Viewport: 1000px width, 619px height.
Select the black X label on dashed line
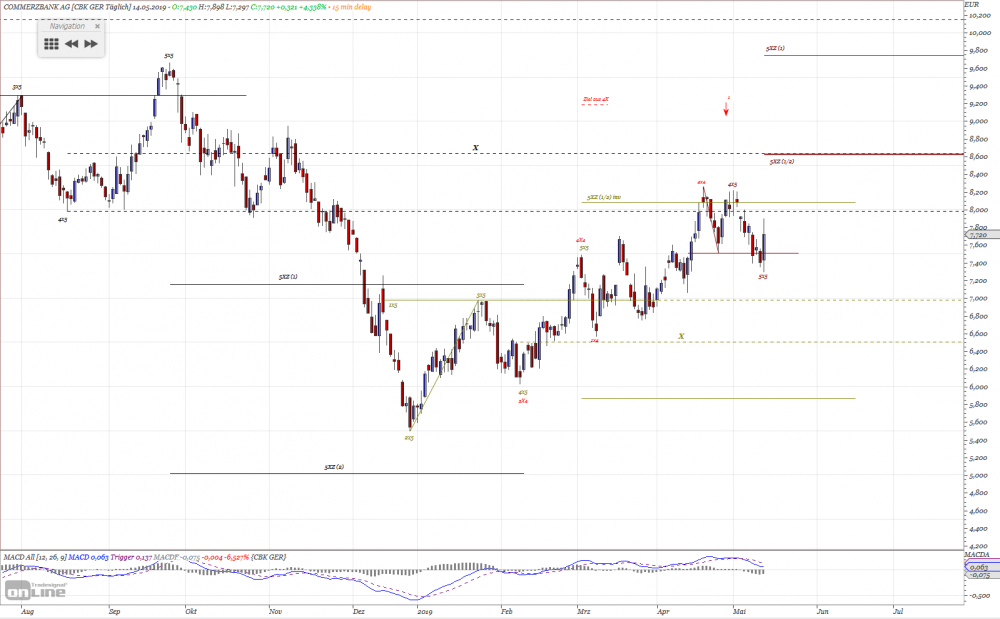[x=475, y=148]
